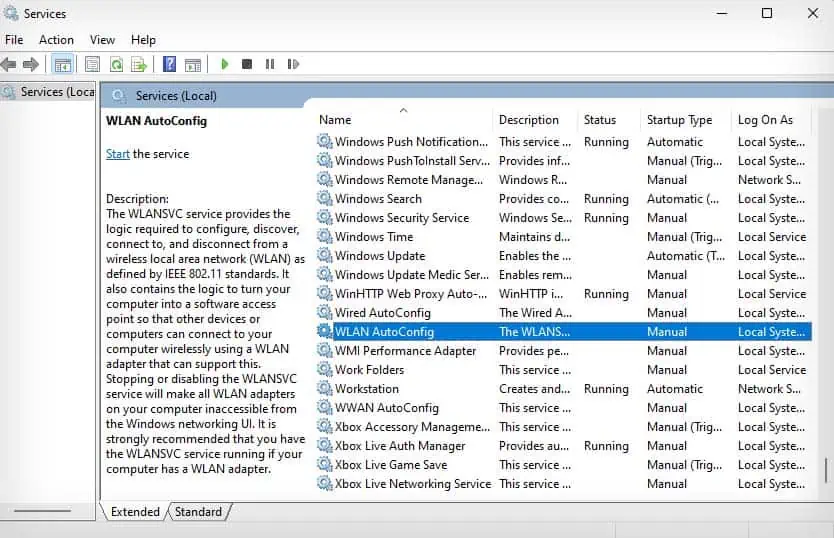Image resolution: width=834 pixels, height=538 pixels.
Task: Click the gear icon of Workstation
Action: coord(324,388)
